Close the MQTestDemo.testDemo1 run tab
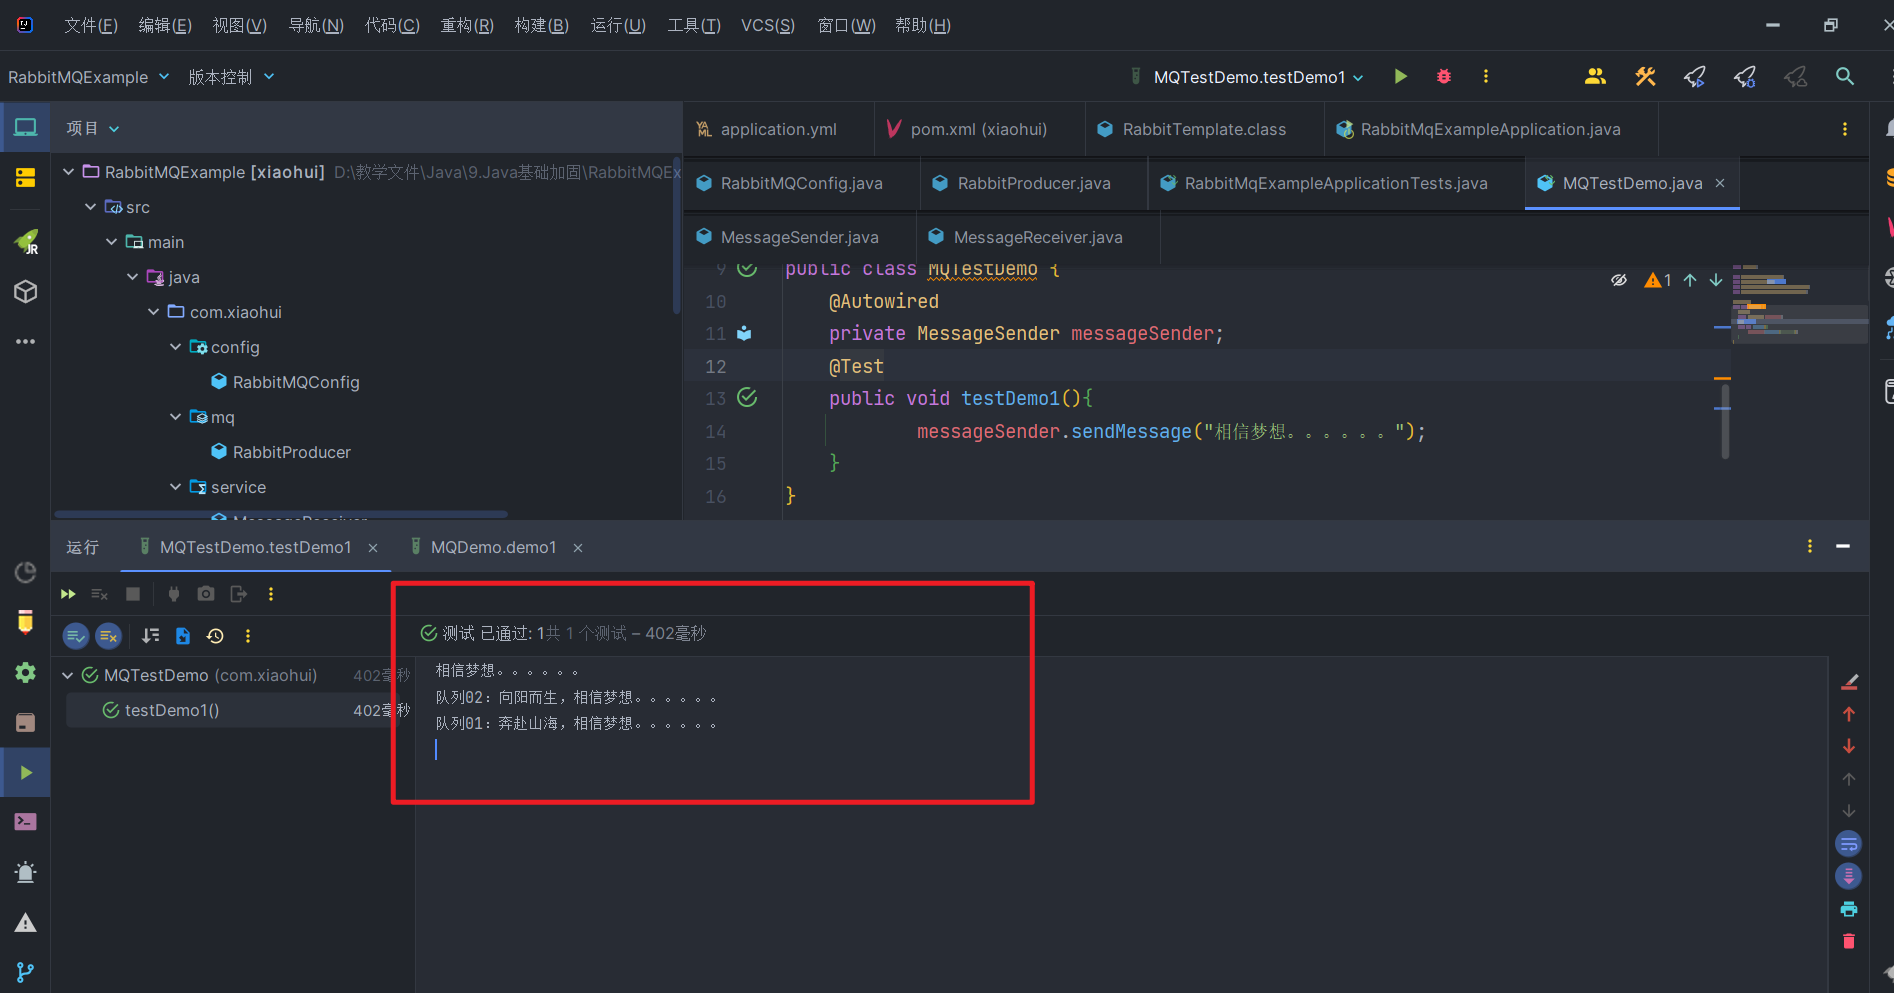 coord(373,548)
